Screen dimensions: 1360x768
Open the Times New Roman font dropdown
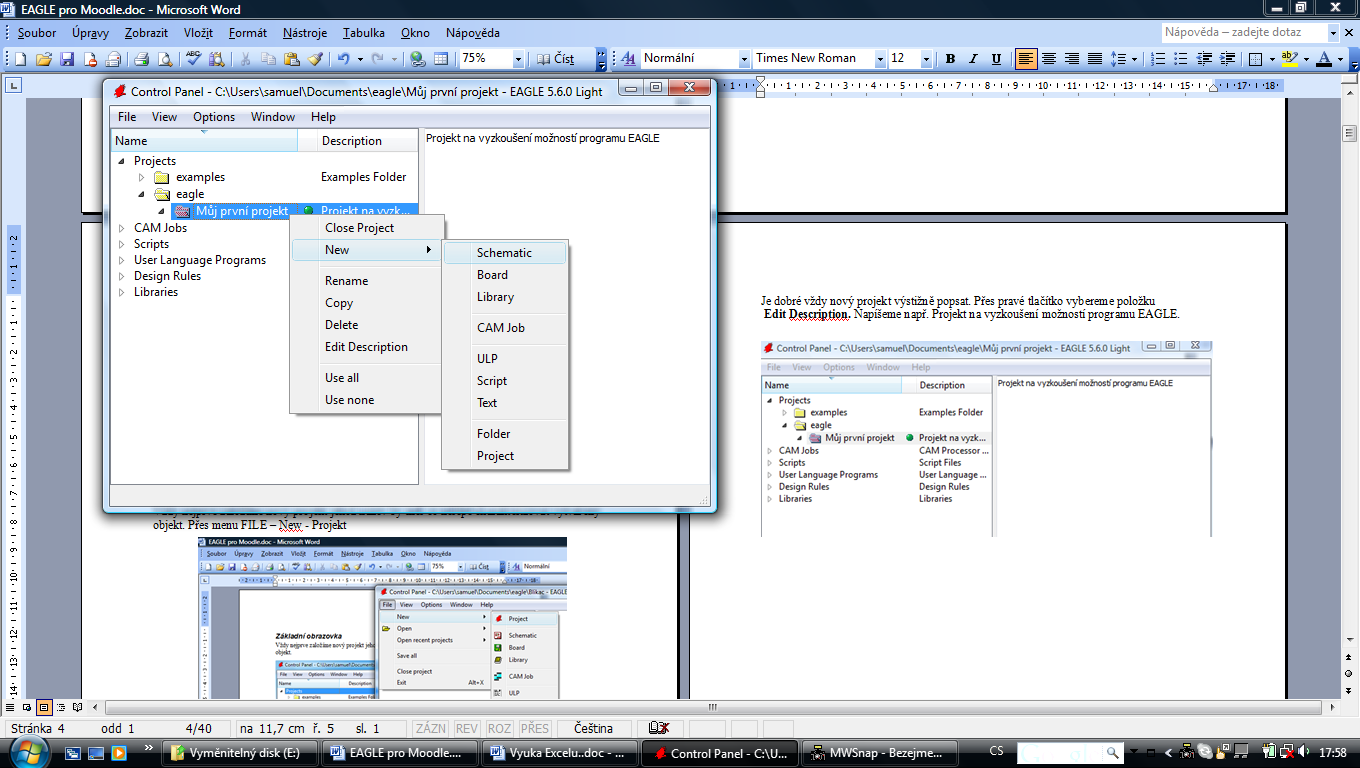click(880, 59)
